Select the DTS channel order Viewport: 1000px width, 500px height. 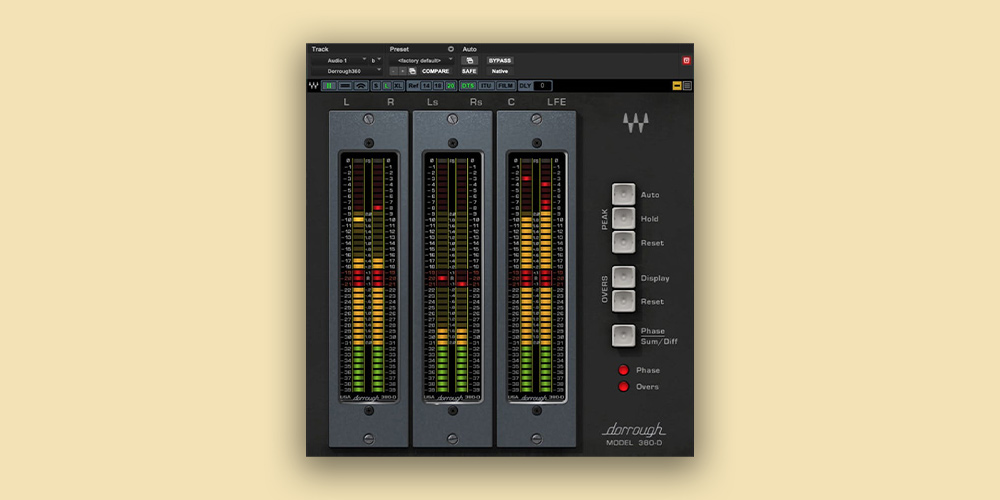(468, 85)
